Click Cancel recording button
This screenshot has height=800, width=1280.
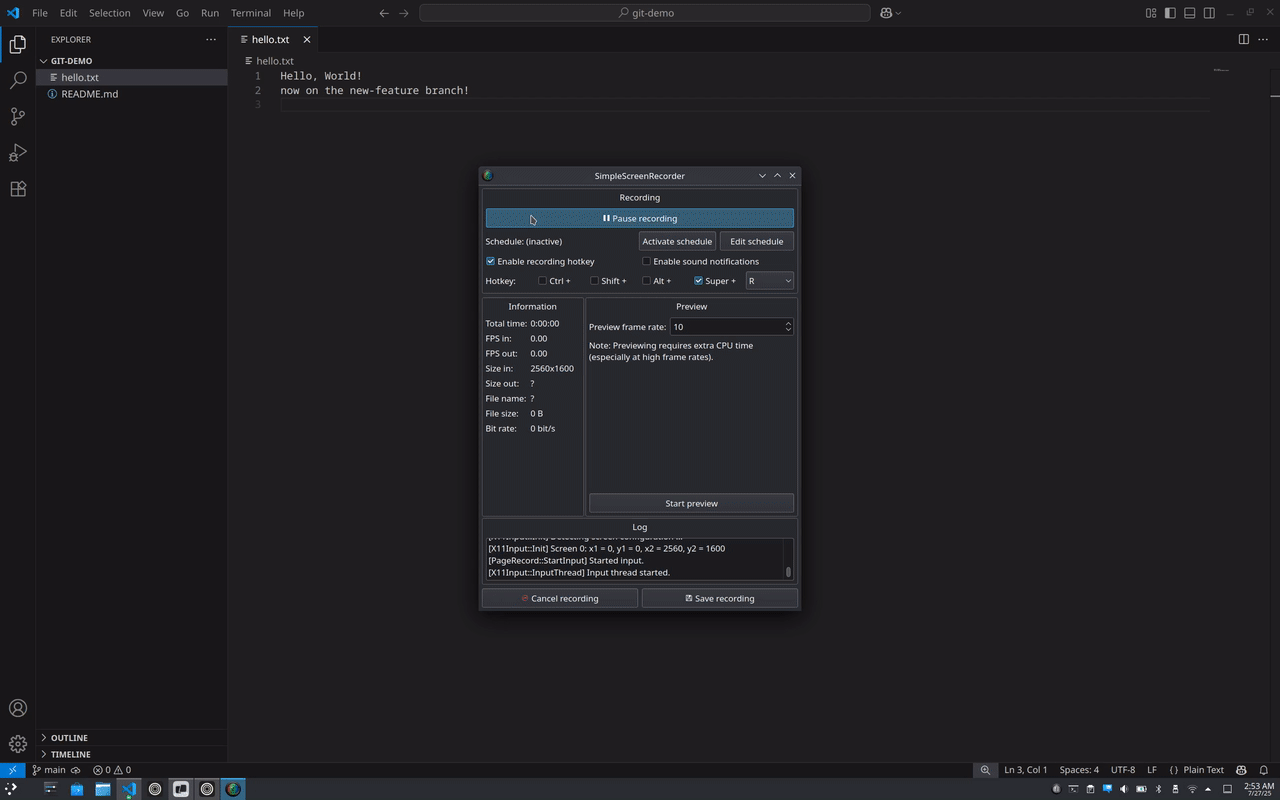click(560, 598)
